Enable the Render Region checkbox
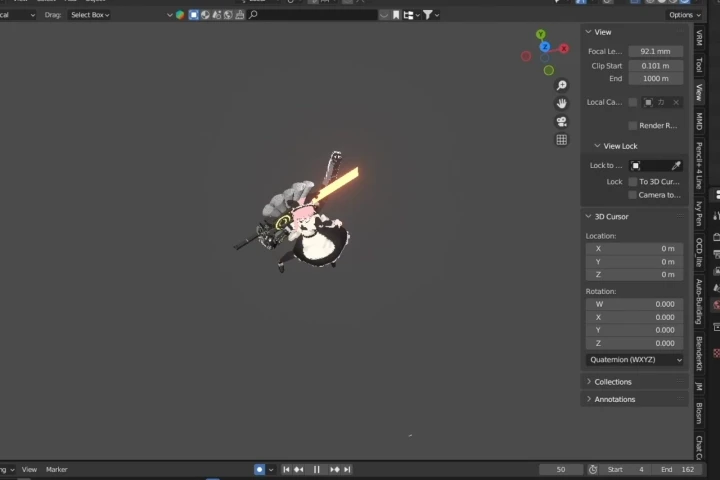 pyautogui.click(x=633, y=126)
